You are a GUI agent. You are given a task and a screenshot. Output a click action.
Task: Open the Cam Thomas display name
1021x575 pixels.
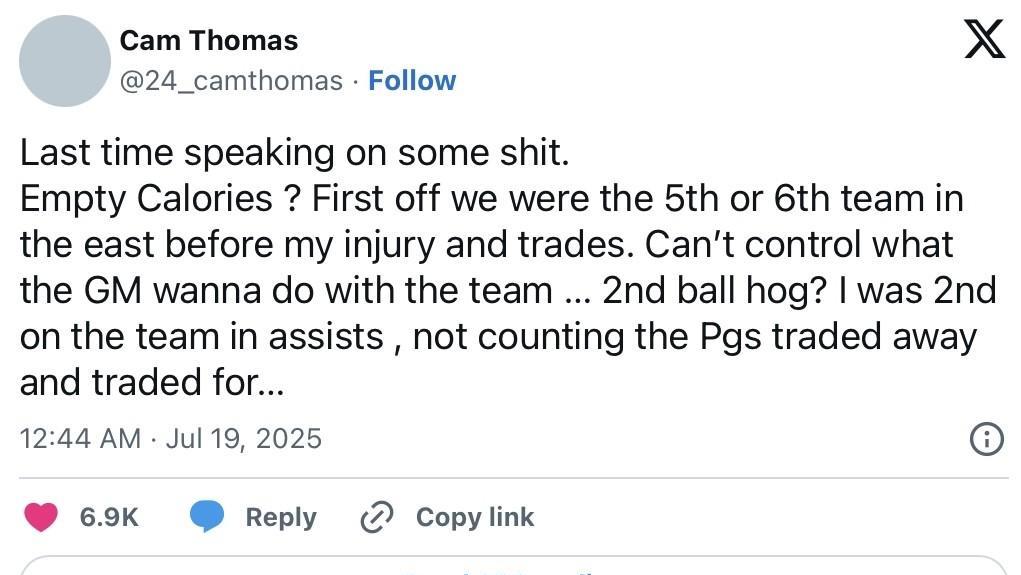(x=208, y=41)
